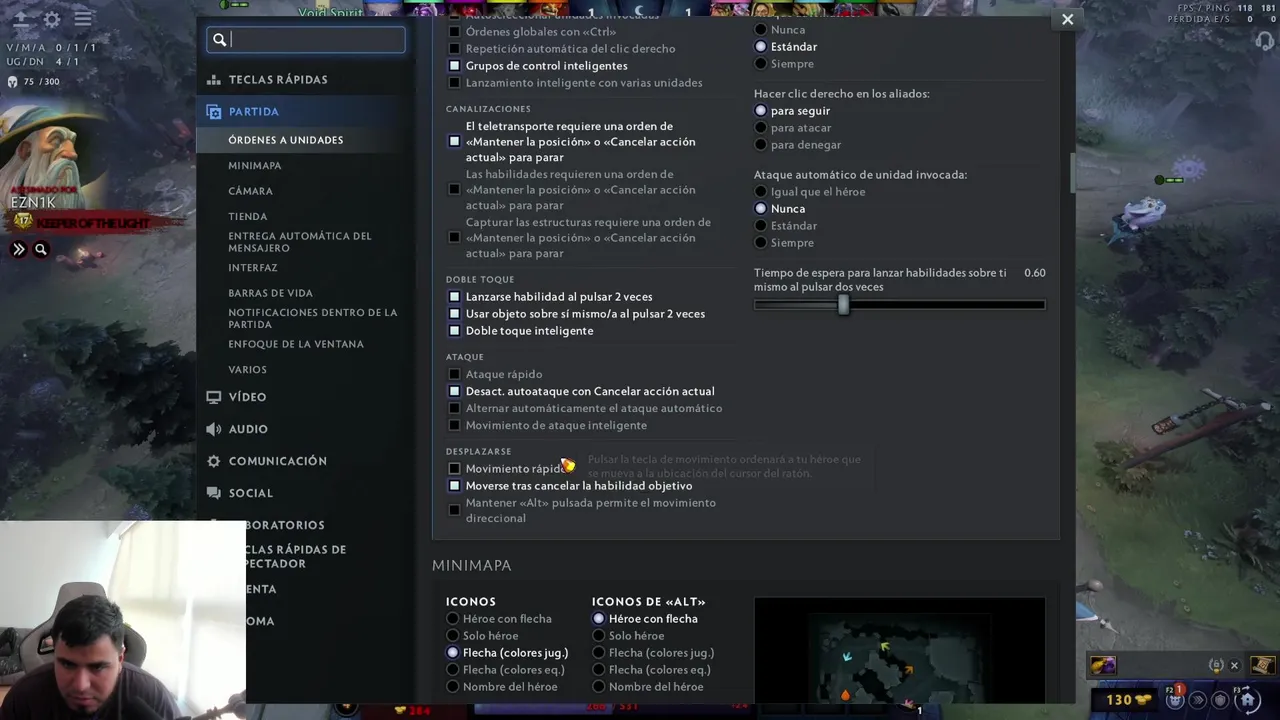Image resolution: width=1280 pixels, height=720 pixels.
Task: Click the 0.60 wait time value
Action: [1034, 273]
